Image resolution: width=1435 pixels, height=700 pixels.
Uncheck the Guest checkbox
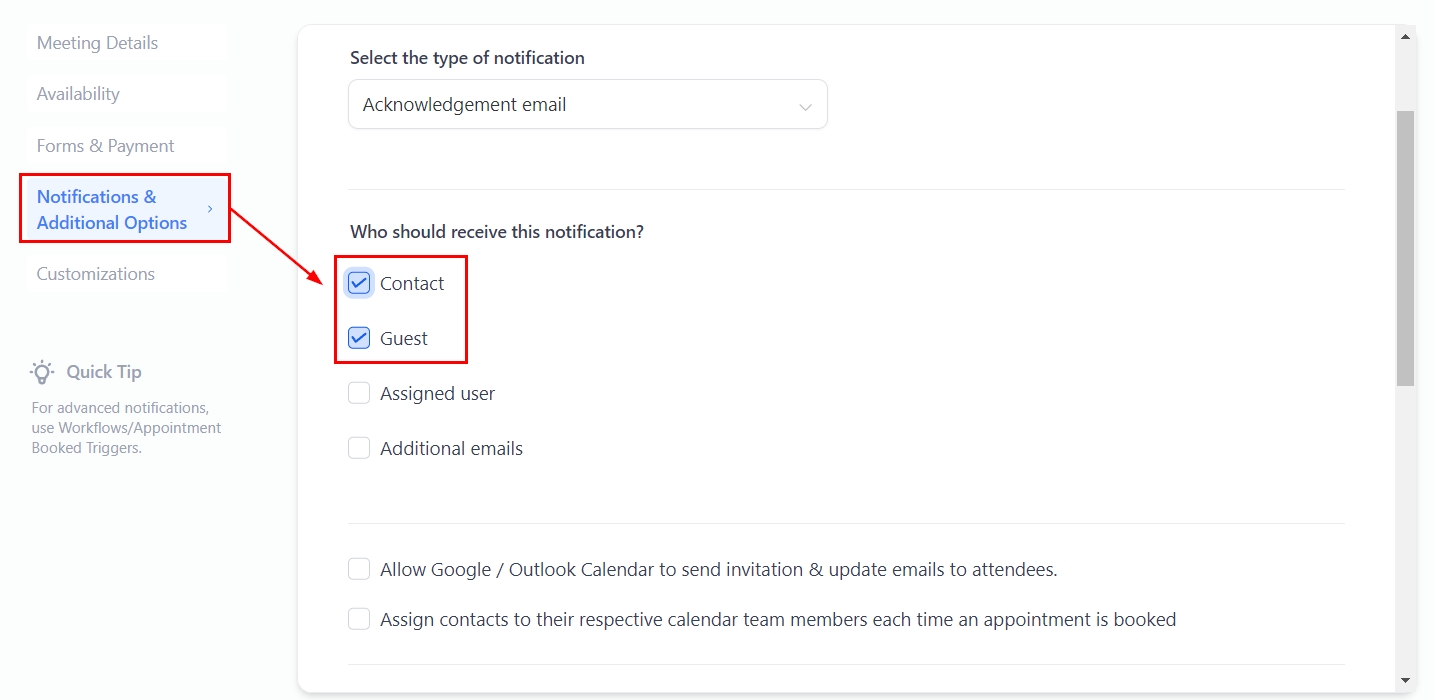359,338
